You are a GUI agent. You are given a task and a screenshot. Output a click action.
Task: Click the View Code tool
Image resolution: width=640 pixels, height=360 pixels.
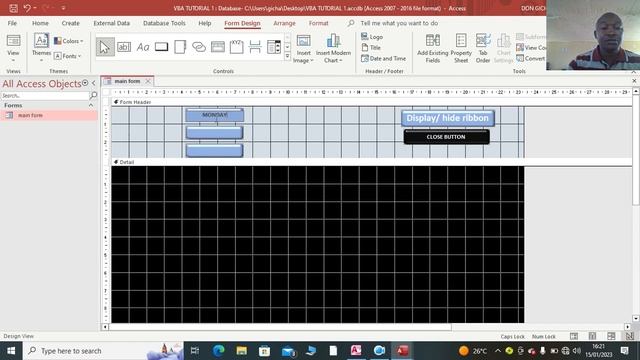531,47
